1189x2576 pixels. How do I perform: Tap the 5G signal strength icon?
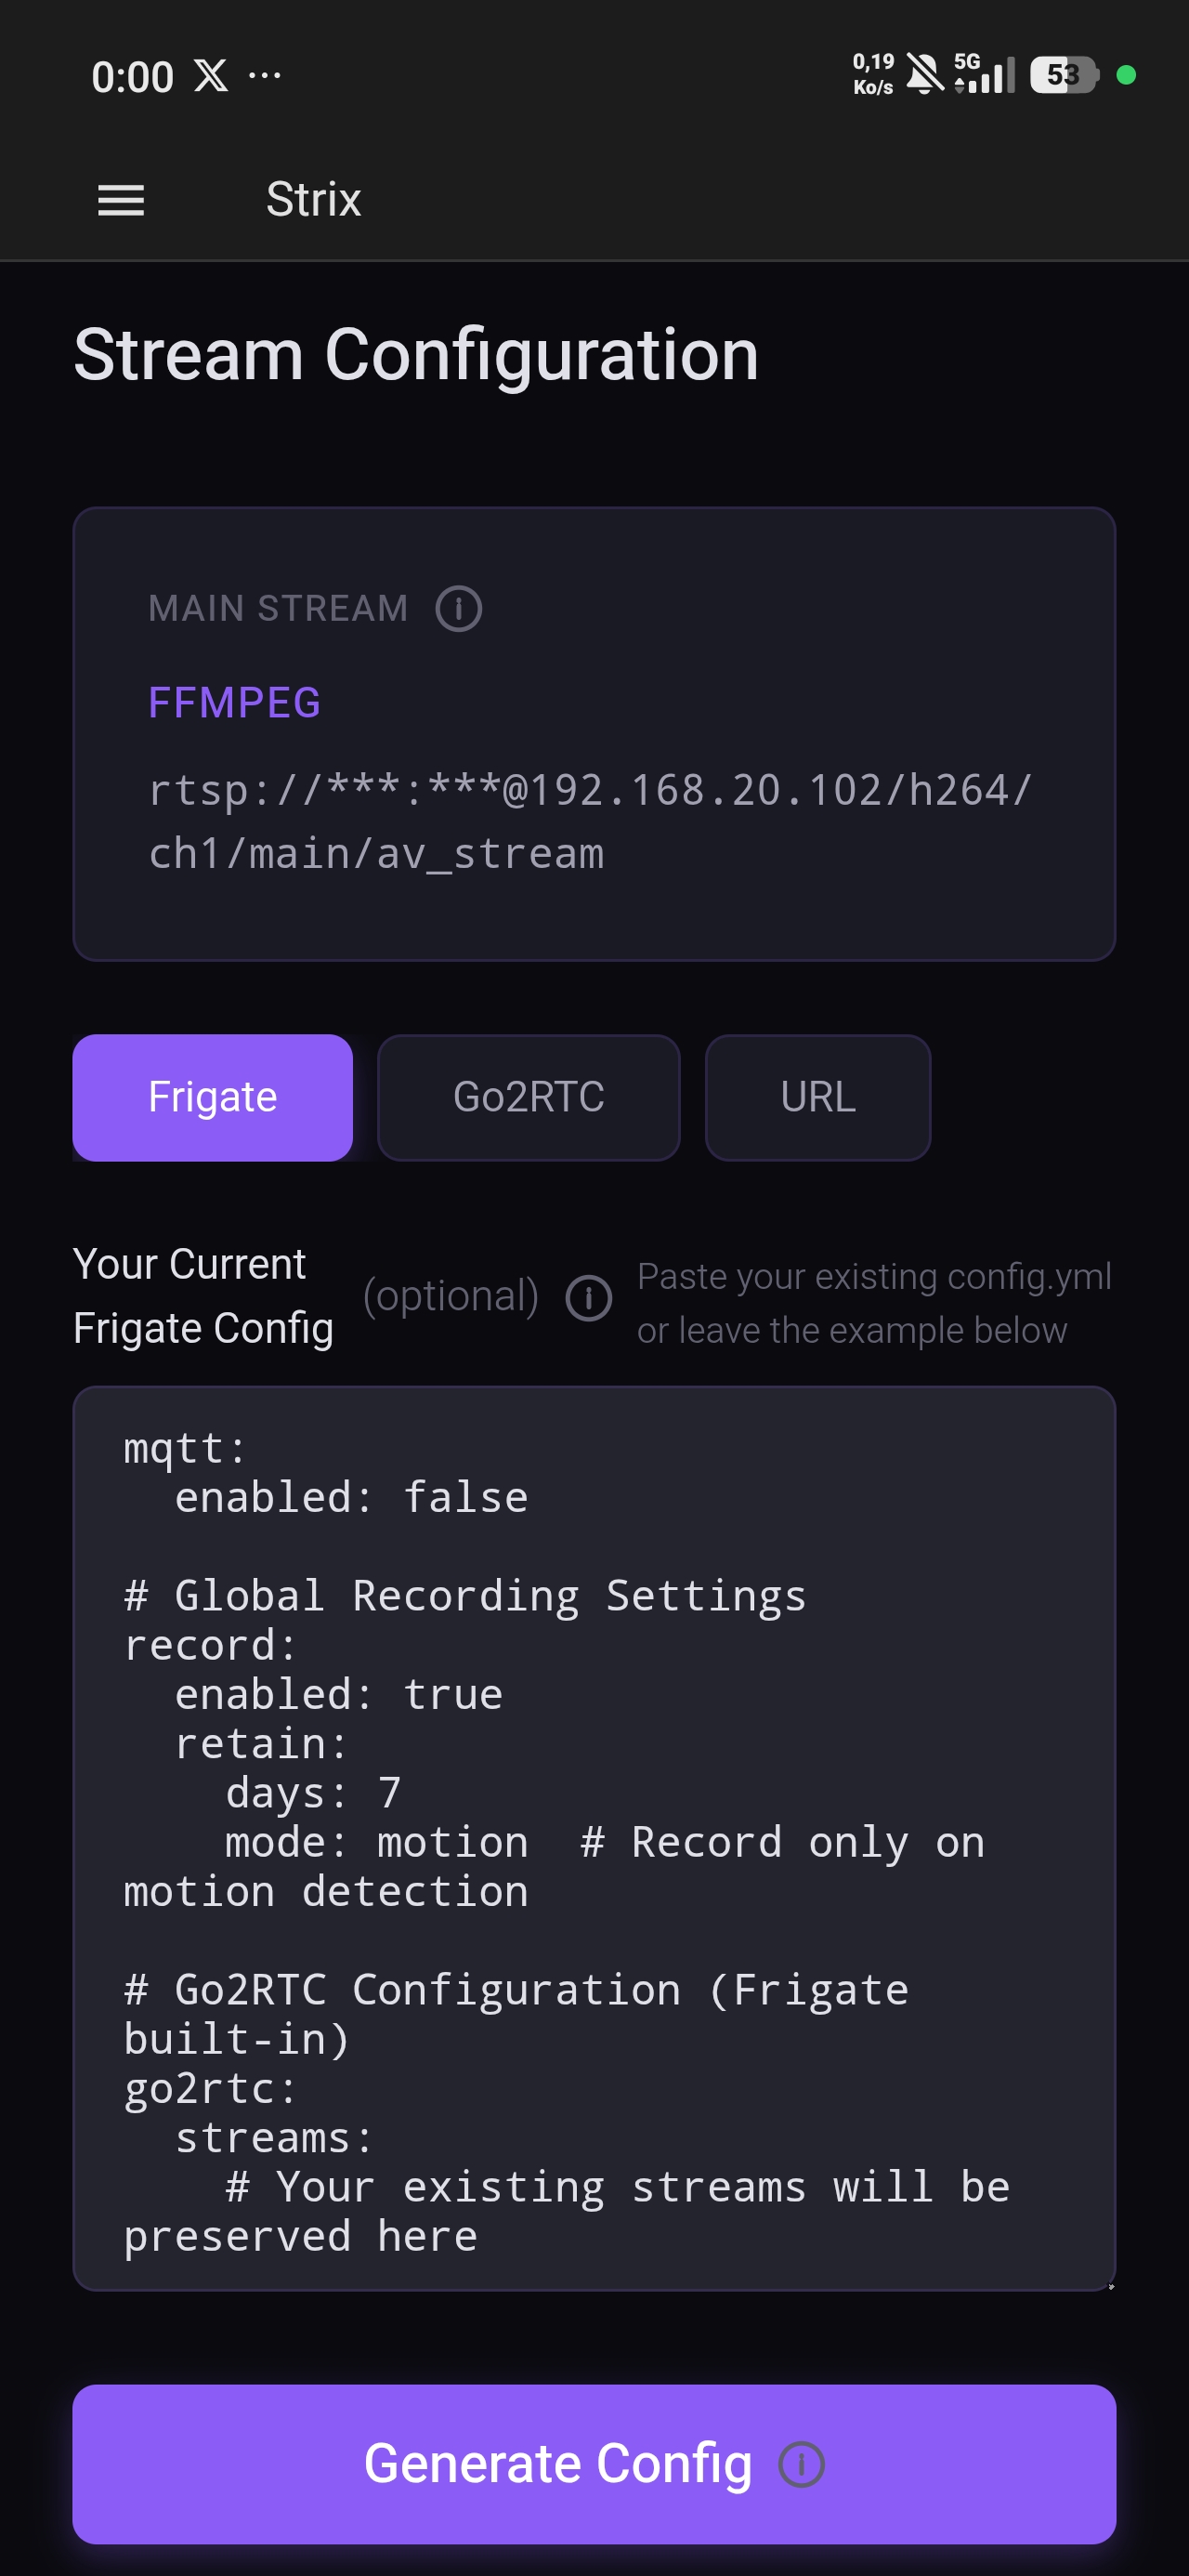pos(985,75)
